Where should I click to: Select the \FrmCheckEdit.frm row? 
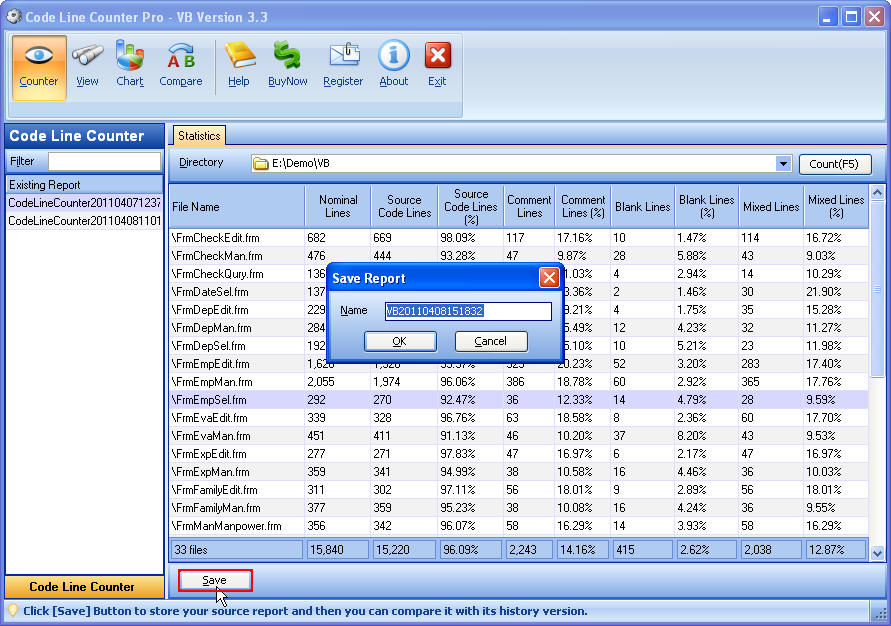point(519,238)
